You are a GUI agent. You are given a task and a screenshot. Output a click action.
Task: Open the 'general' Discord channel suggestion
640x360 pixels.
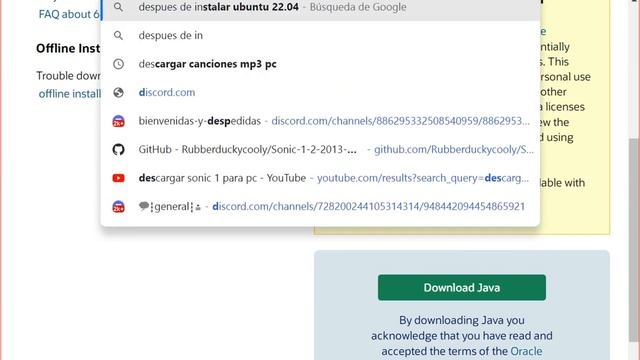tap(320, 207)
